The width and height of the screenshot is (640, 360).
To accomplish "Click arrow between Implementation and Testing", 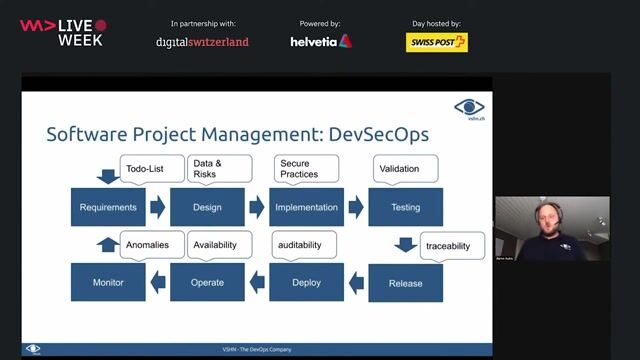I will (356, 207).
